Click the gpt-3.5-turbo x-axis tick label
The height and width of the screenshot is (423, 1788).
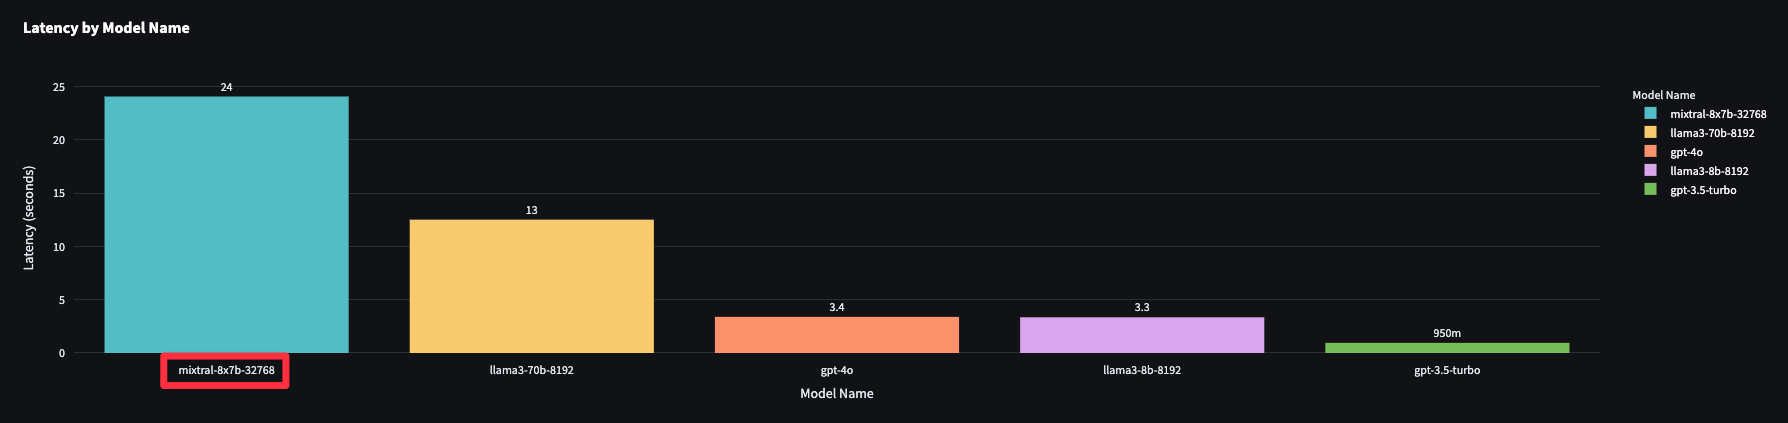tap(1446, 370)
